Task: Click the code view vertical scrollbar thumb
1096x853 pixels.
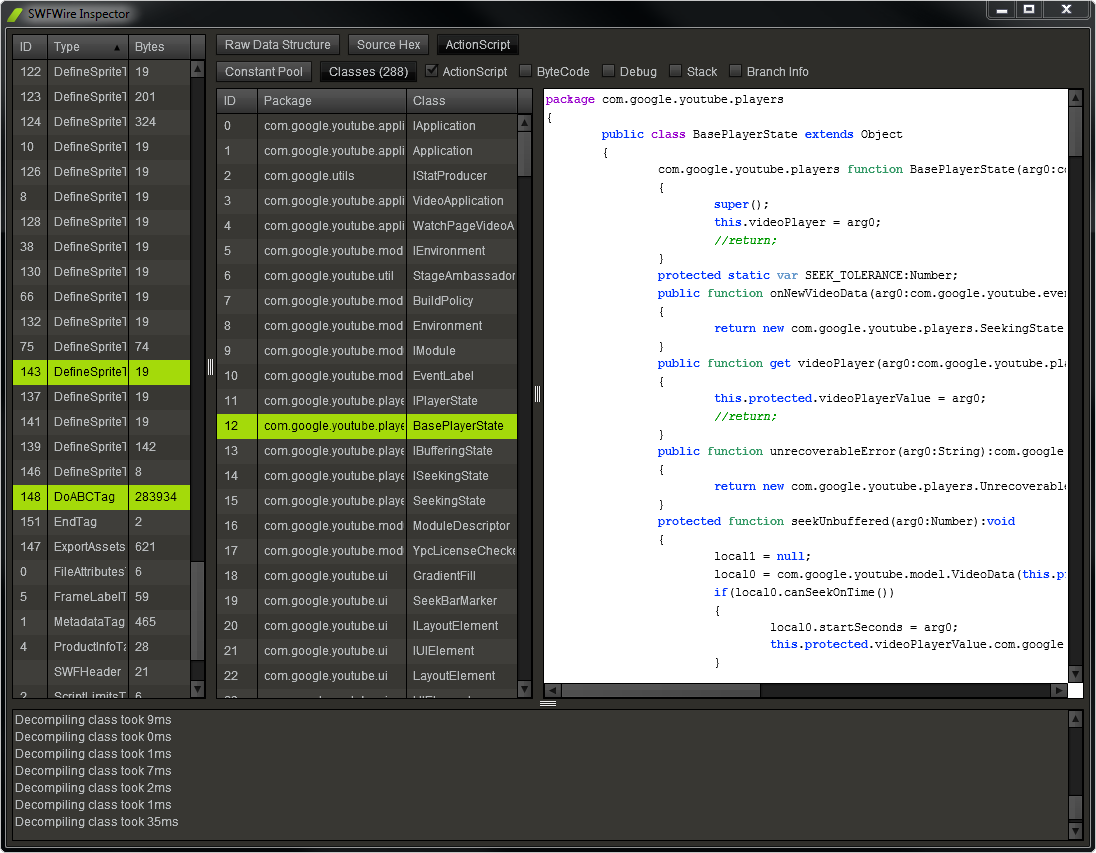Action: click(x=1076, y=131)
